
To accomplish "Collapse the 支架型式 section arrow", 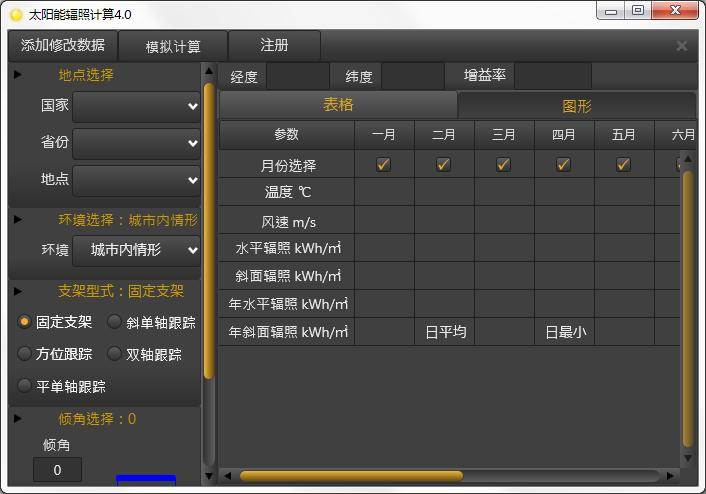I will click(18, 291).
